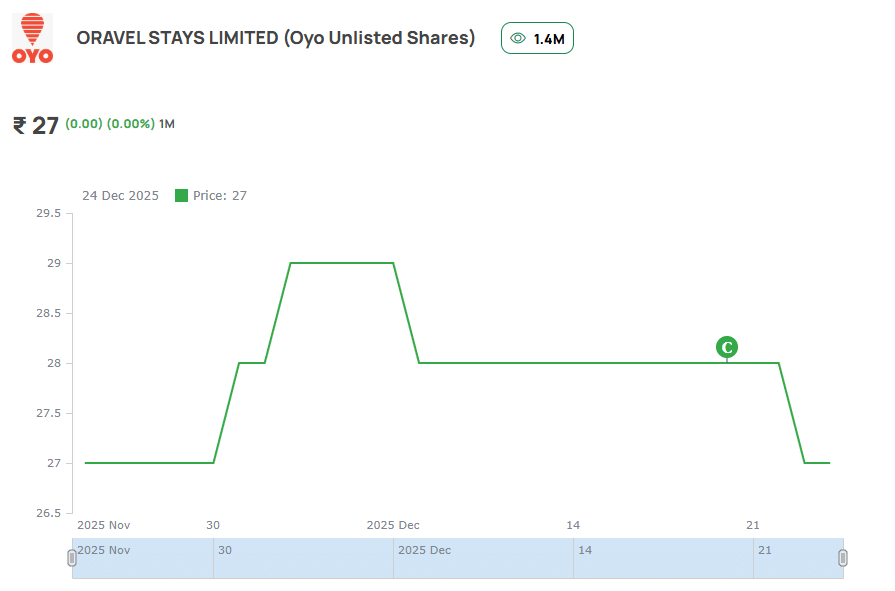Click the left range slider handle
Viewport: 895px width, 591px height.
pos(72,558)
